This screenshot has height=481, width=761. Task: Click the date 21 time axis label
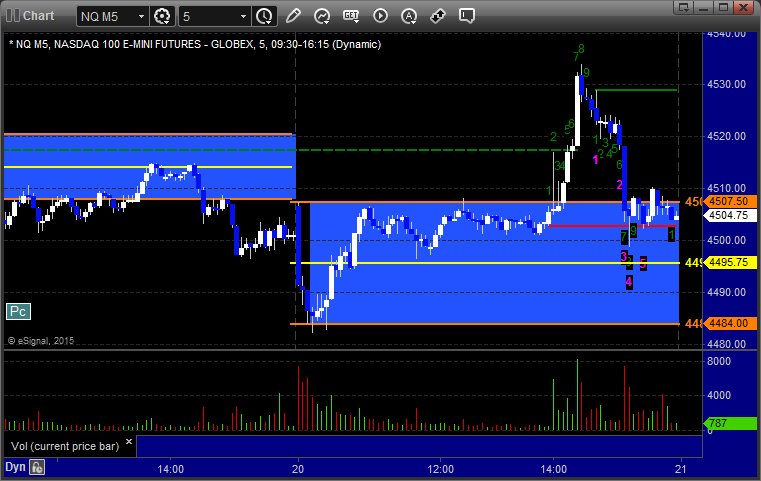[x=681, y=469]
